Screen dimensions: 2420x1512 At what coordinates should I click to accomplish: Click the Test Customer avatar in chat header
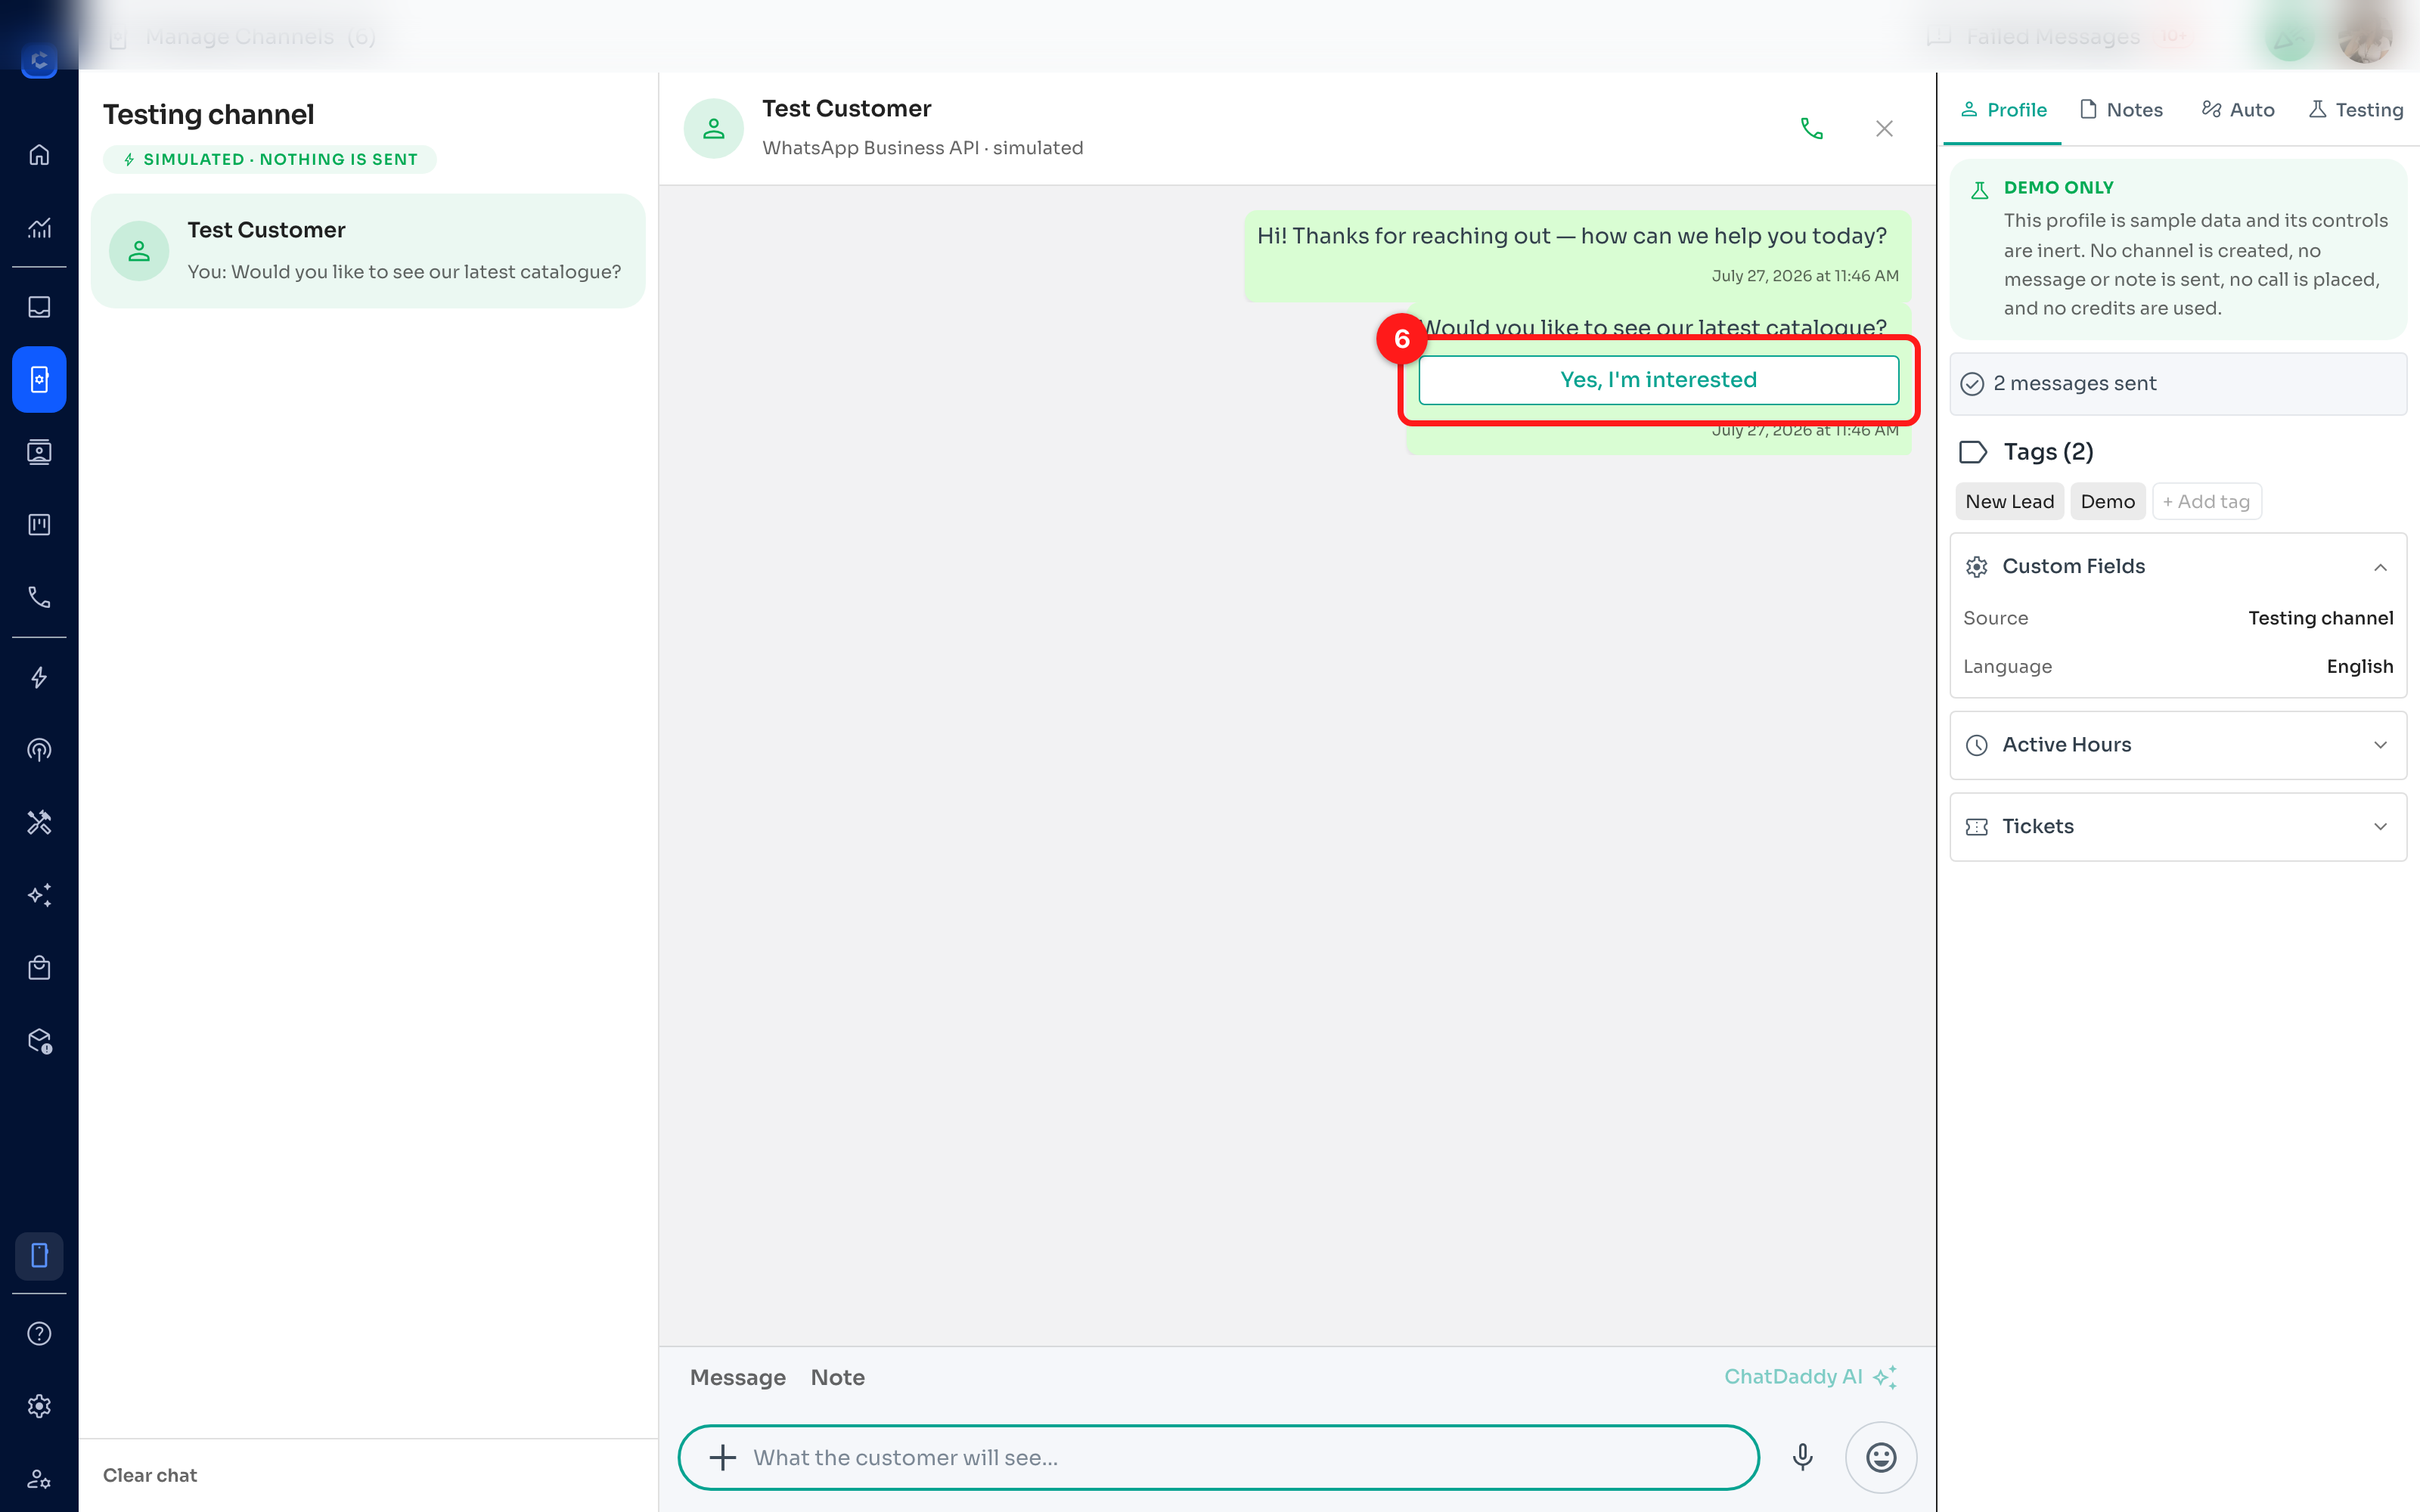(714, 129)
